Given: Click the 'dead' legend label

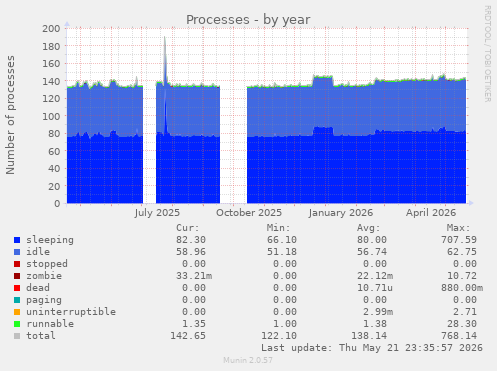Looking at the screenshot, I should point(38,288).
